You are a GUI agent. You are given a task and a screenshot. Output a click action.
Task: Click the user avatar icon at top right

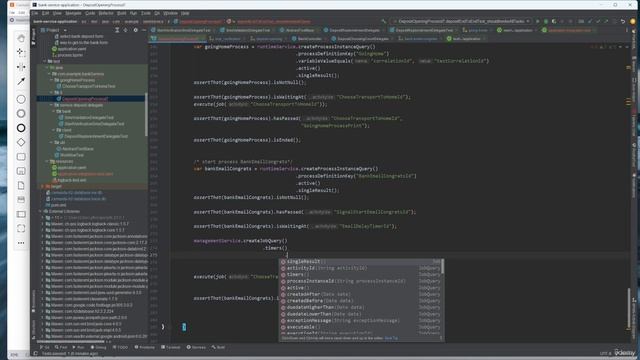point(633,21)
